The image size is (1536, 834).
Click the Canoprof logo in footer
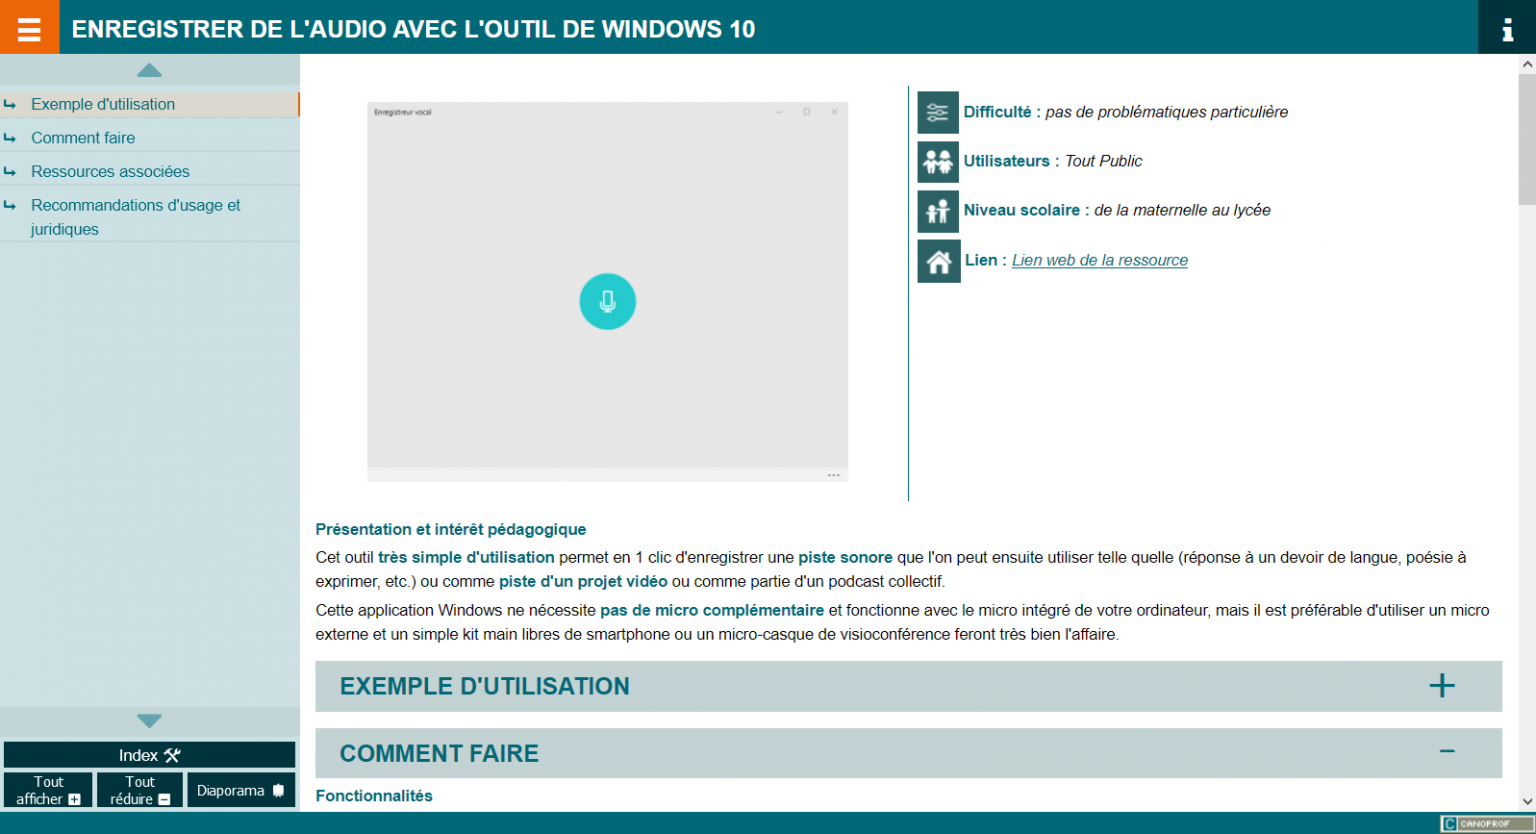pos(1486,824)
